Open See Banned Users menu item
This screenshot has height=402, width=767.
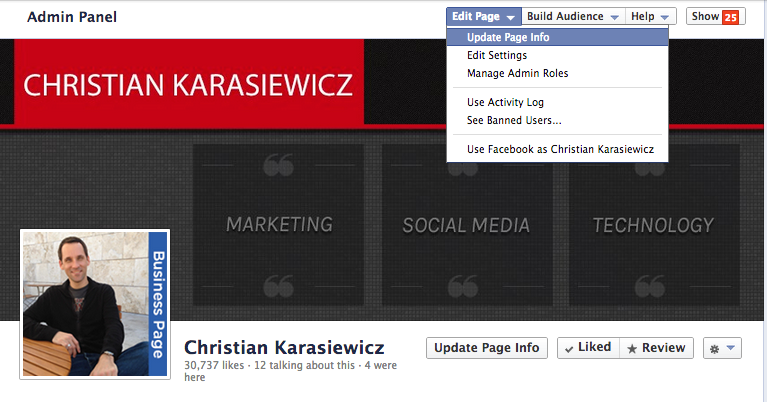click(x=557, y=120)
